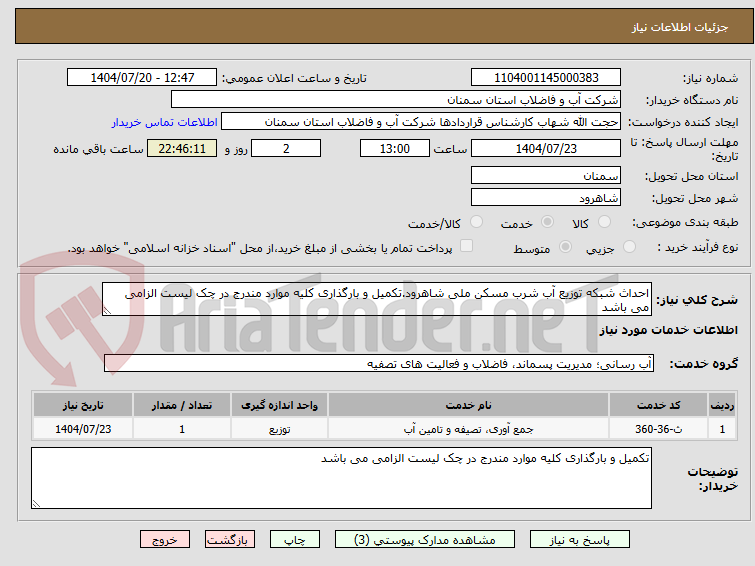Click the ایجاد کننده درخواست field
The width and height of the screenshot is (755, 566).
(421, 122)
